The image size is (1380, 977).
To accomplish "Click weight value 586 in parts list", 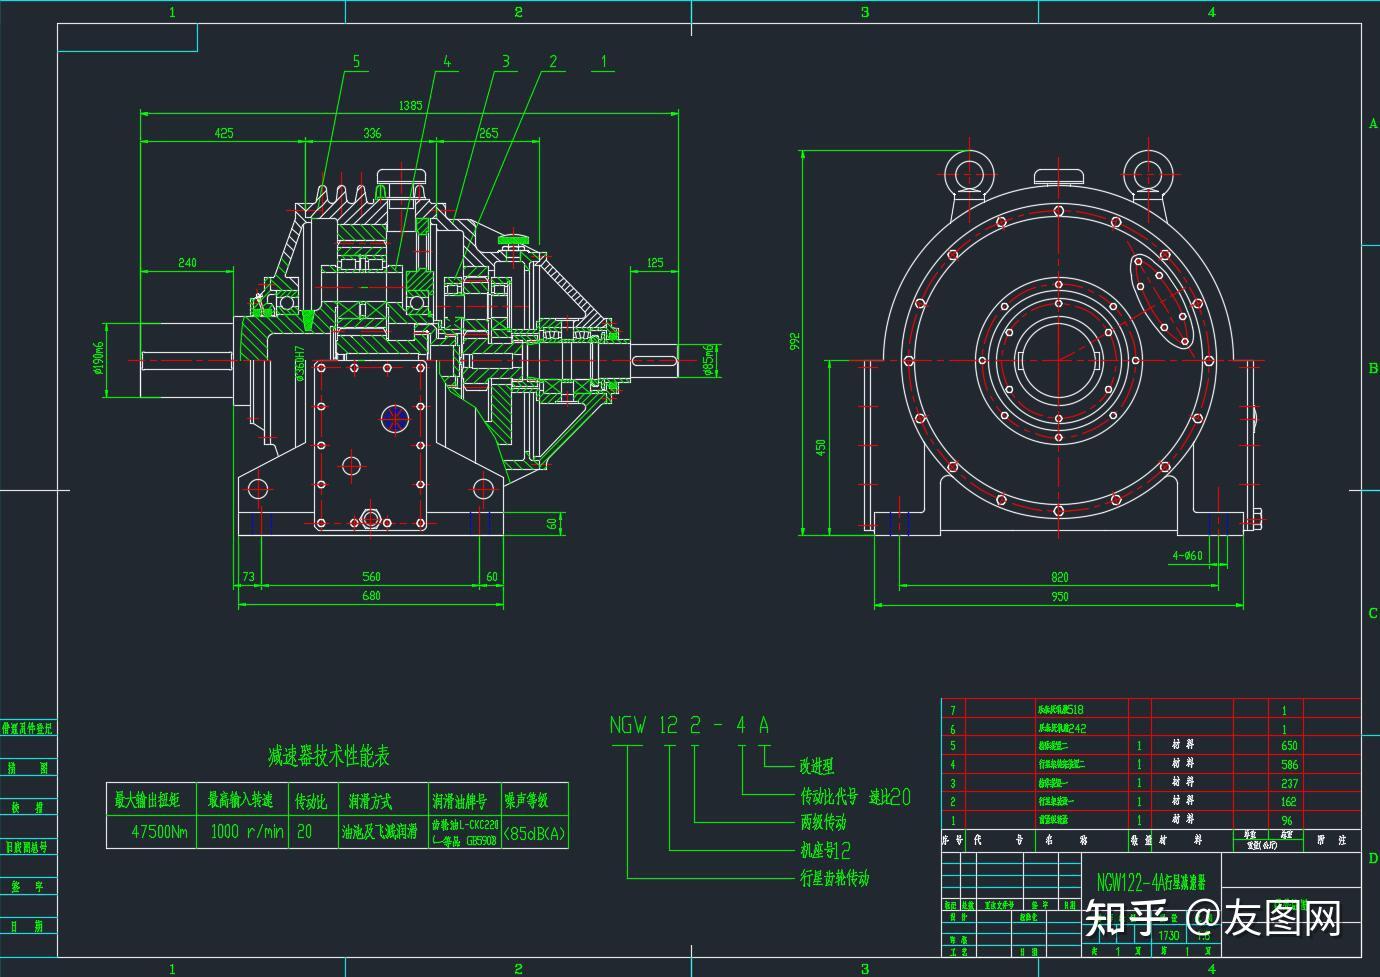I will point(1289,765).
